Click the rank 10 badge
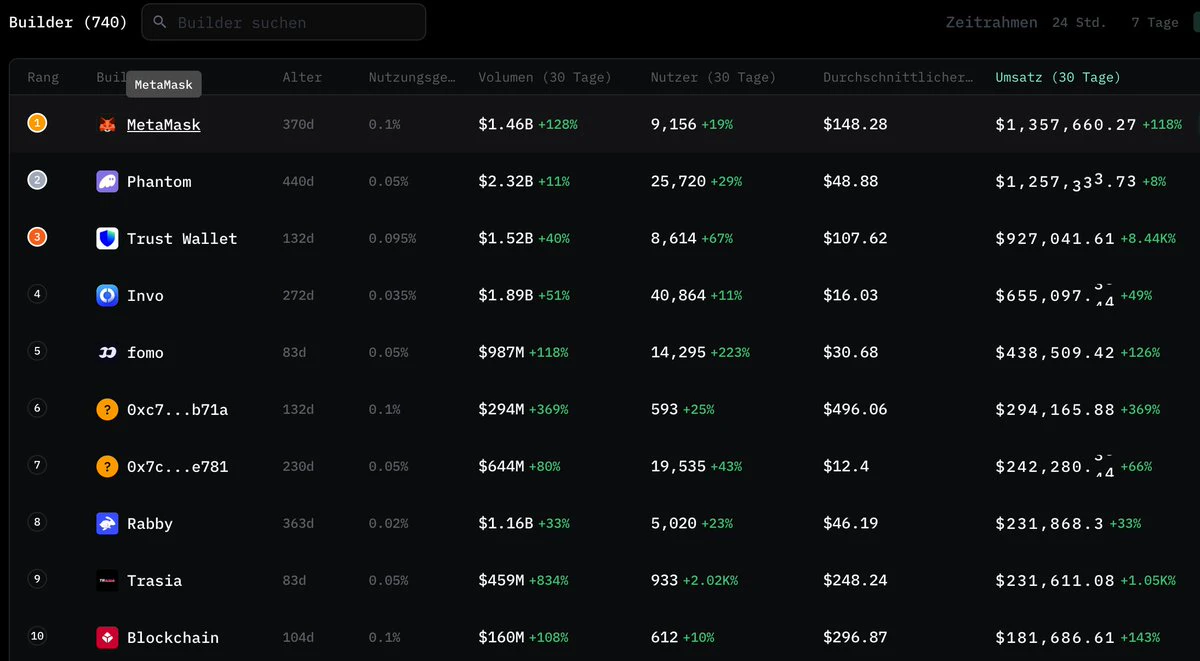Viewport: 1200px width, 661px height. click(37, 636)
